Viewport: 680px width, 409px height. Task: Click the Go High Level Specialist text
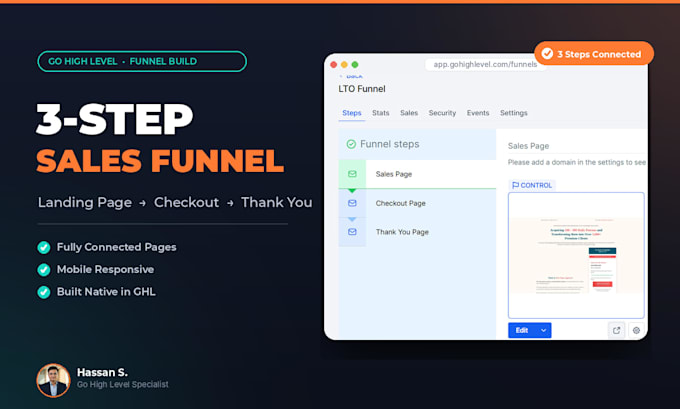click(122, 384)
